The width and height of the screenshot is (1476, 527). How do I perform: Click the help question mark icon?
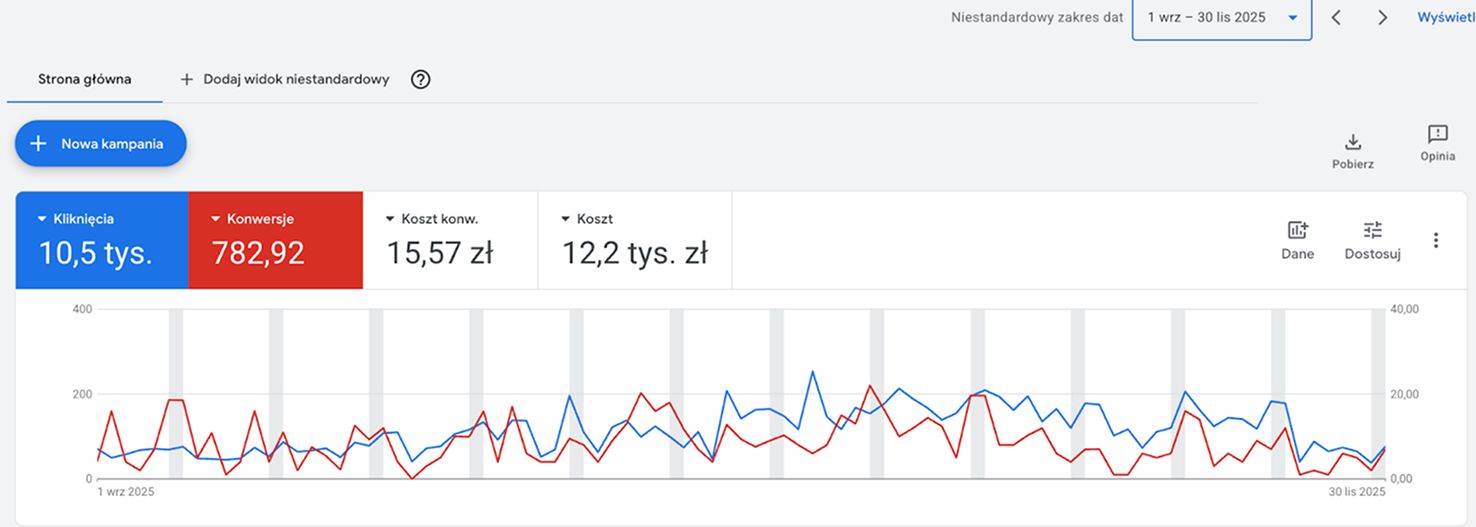421,80
